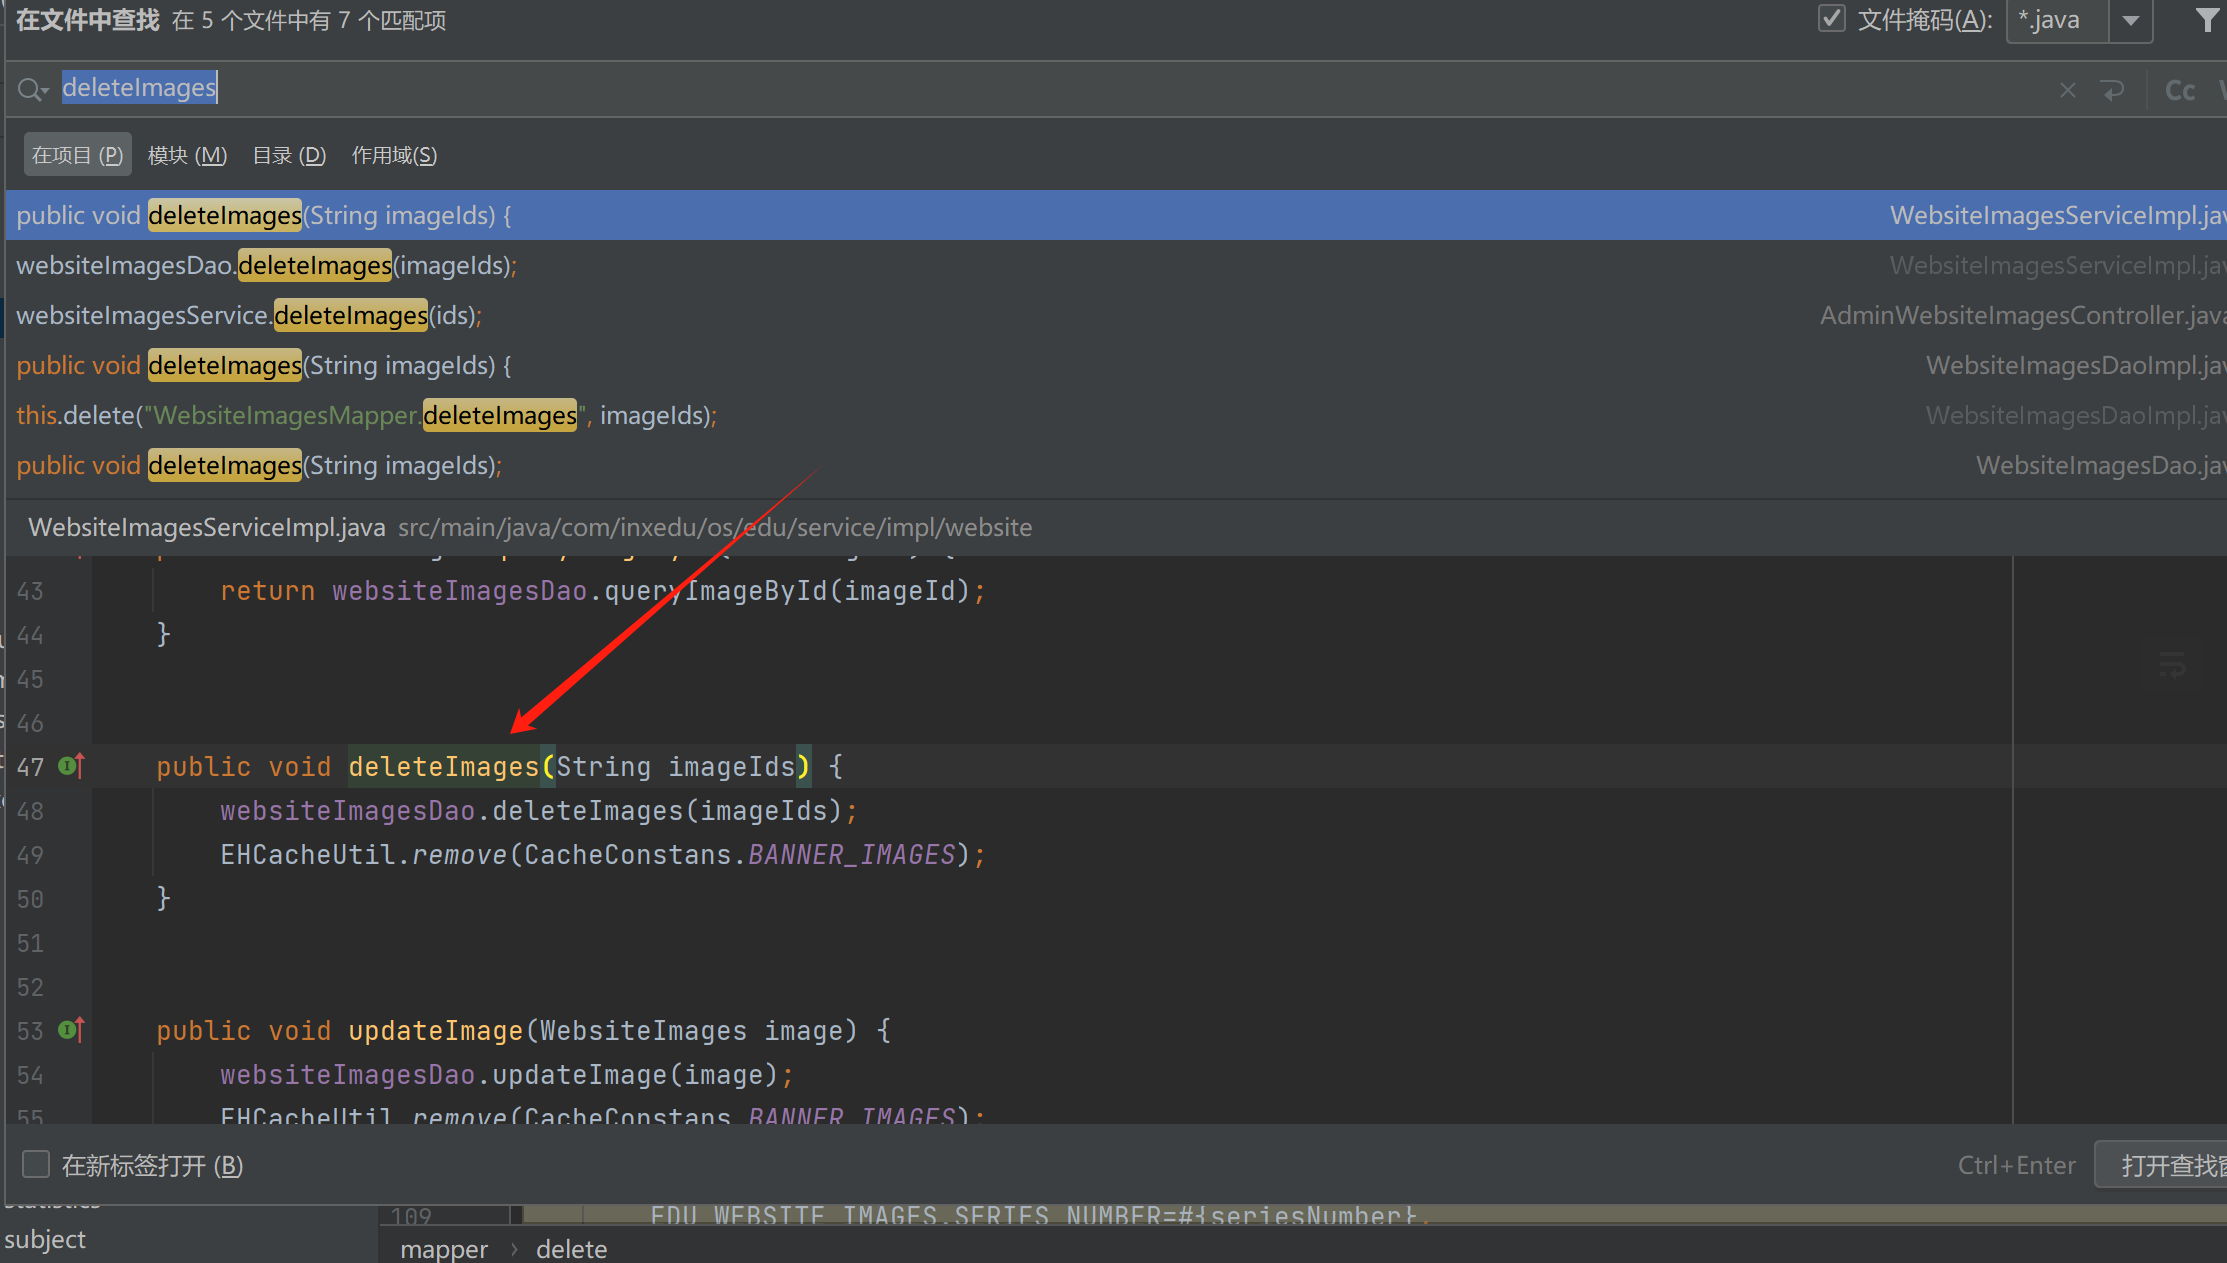Select result 'public void deleteImages' in WebsiteImagesDaoImpl

[1116, 365]
